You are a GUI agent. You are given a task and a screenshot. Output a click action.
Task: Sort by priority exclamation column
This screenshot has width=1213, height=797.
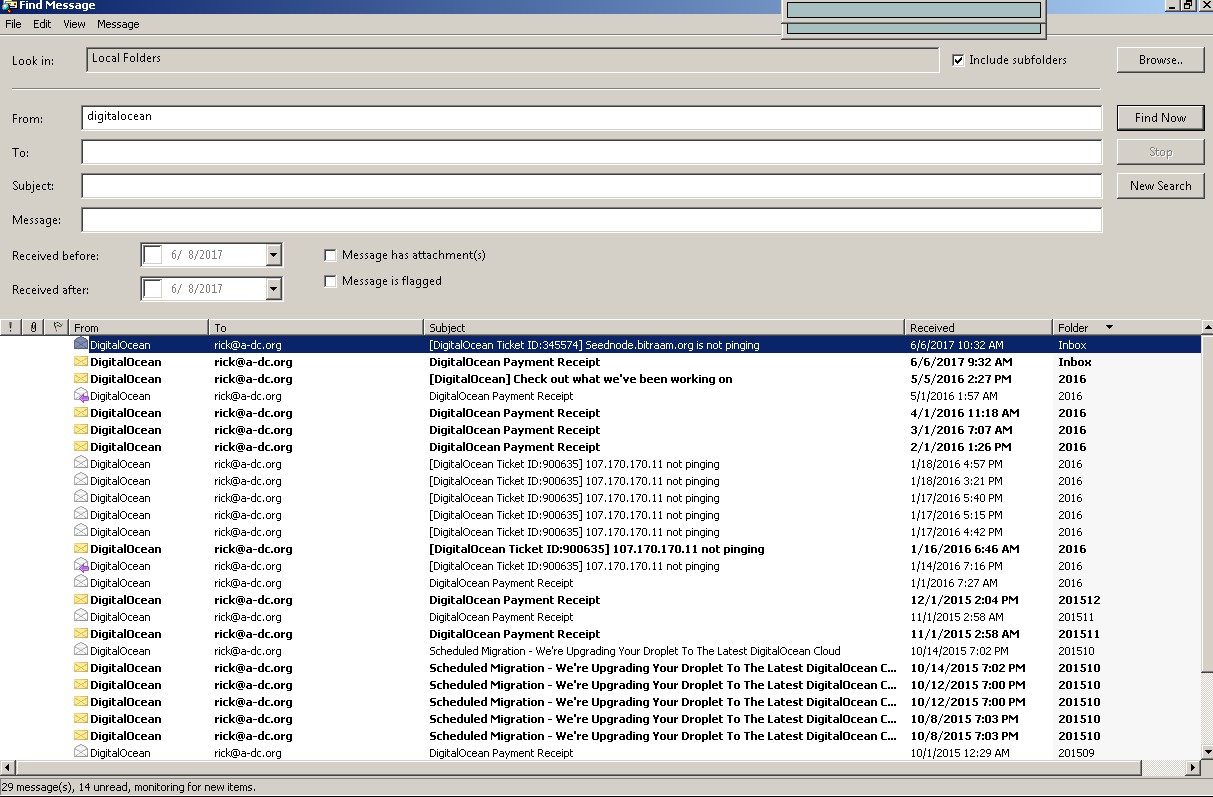click(10, 327)
